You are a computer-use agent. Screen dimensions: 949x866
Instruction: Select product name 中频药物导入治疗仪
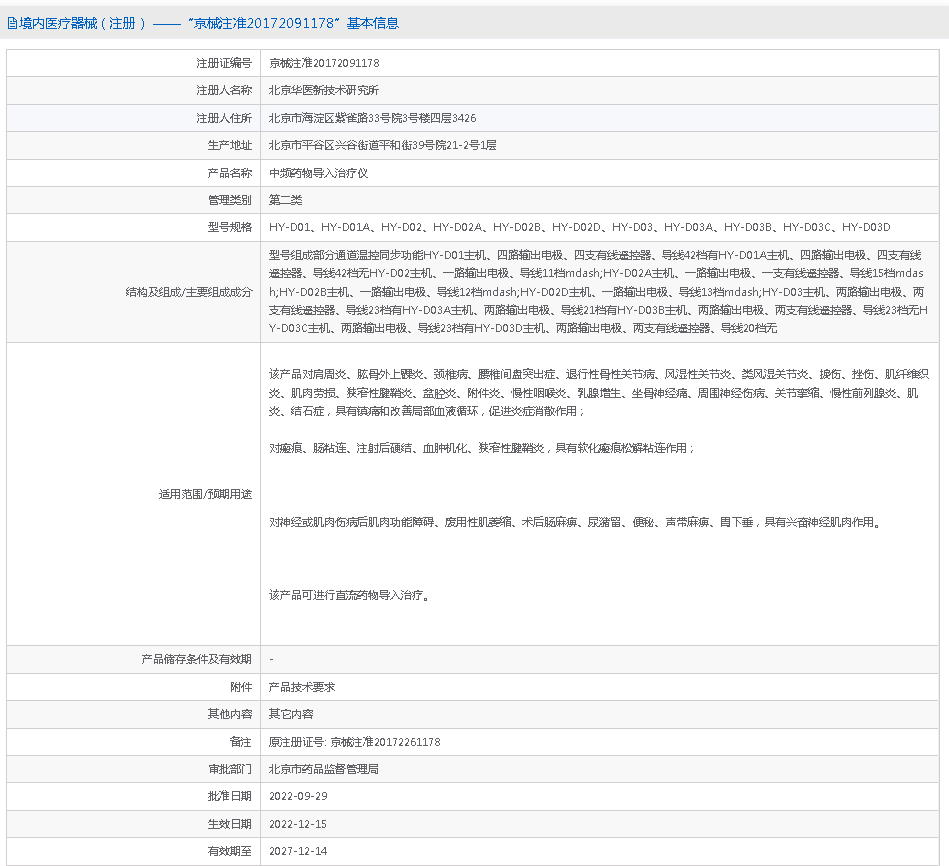pos(318,173)
